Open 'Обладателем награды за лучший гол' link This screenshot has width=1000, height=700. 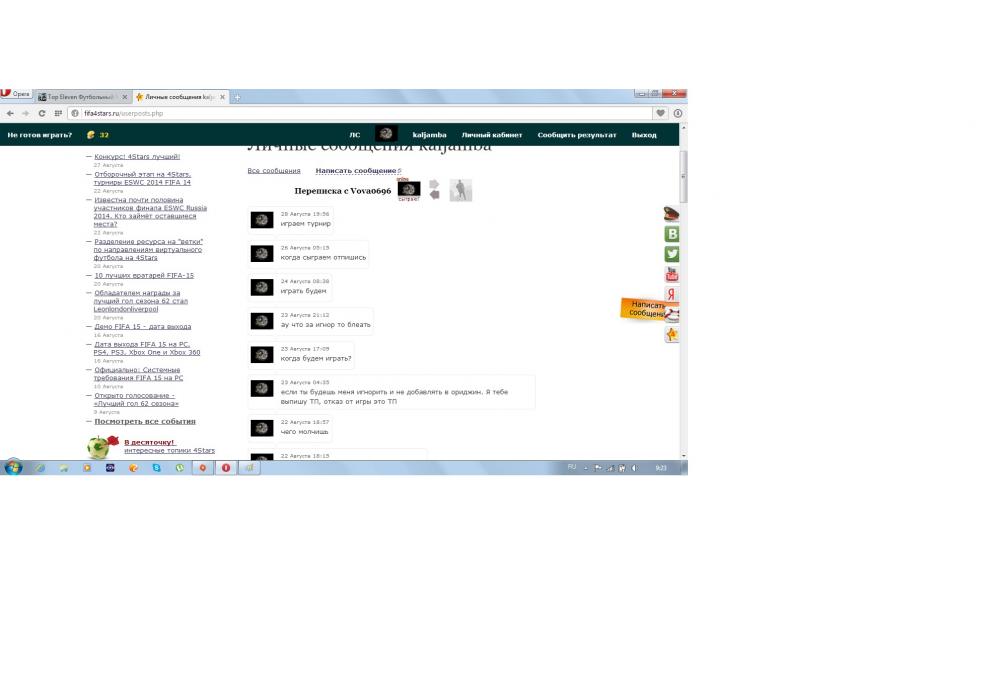[140, 301]
